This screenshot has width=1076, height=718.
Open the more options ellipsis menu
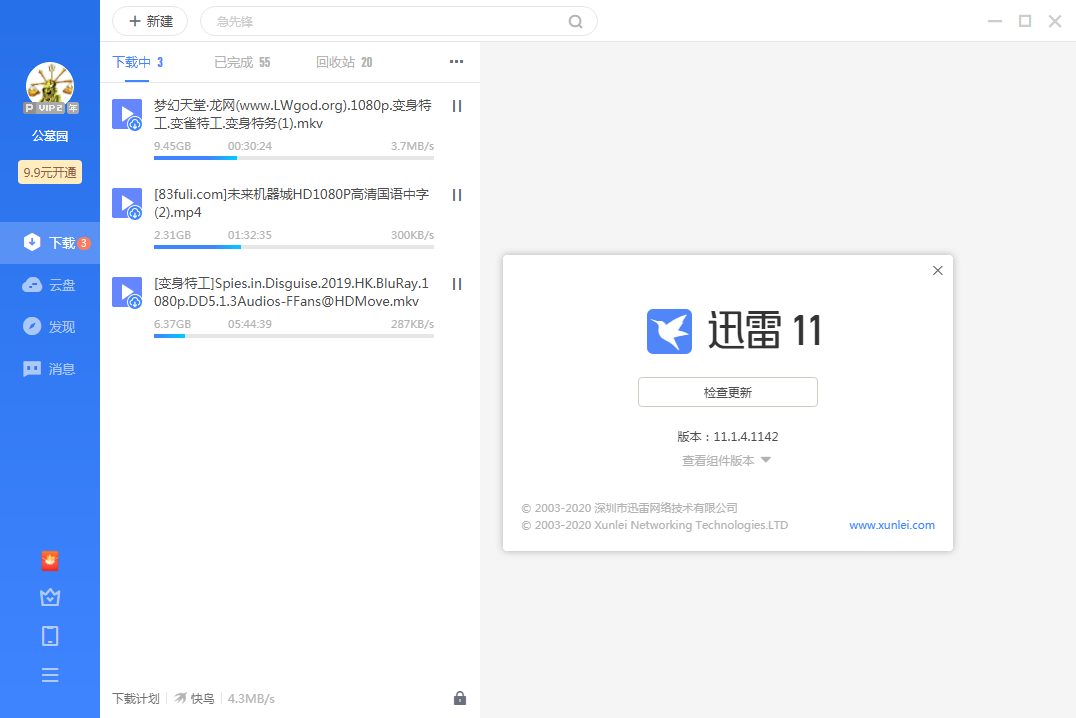tap(456, 61)
